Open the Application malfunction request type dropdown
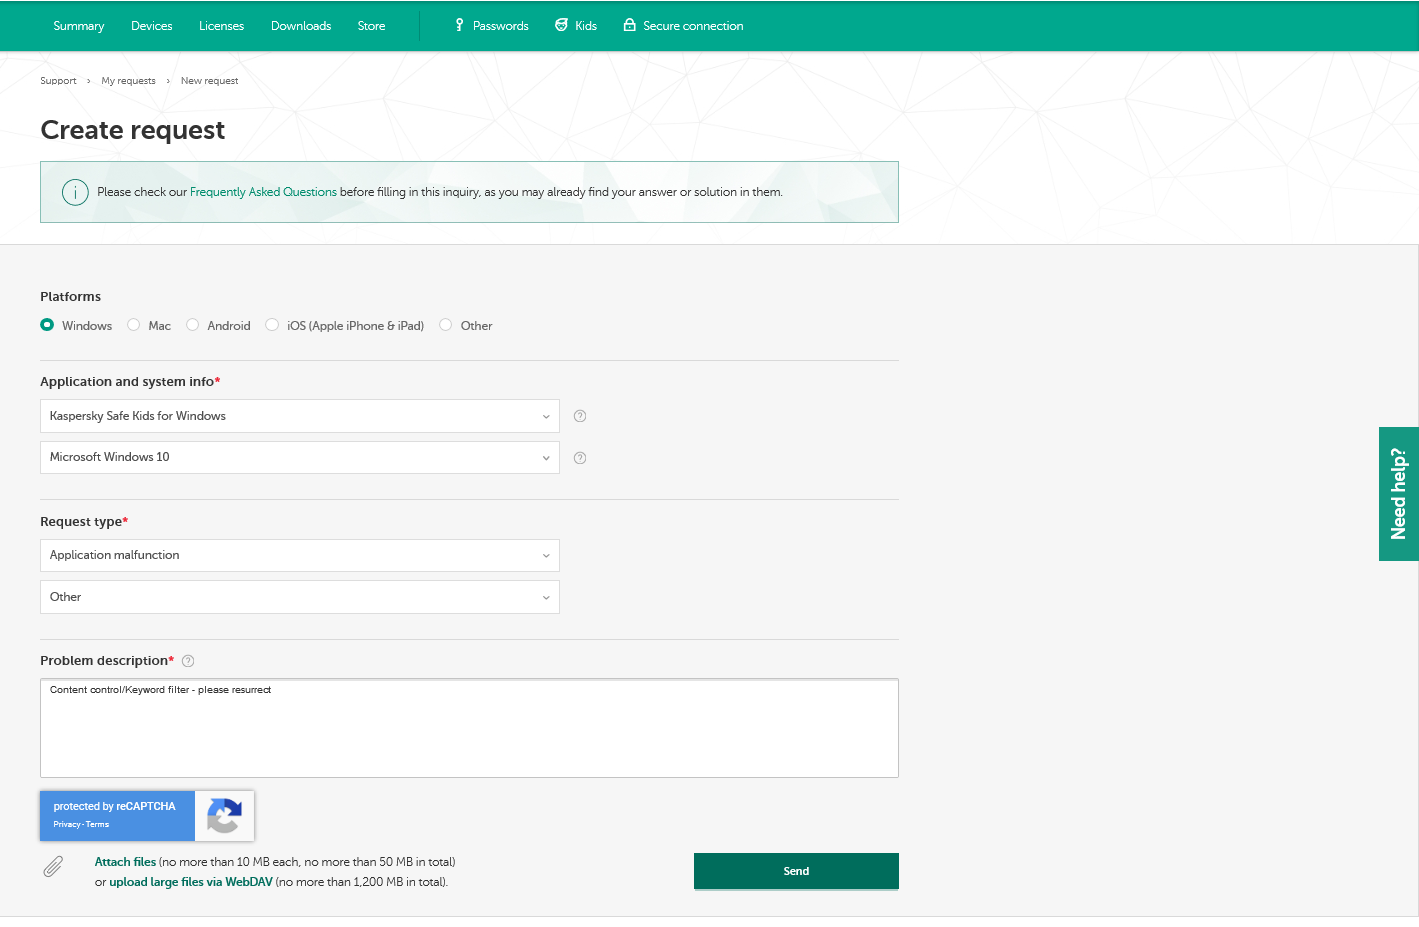Image resolution: width=1419 pixels, height=927 pixels. click(x=300, y=555)
